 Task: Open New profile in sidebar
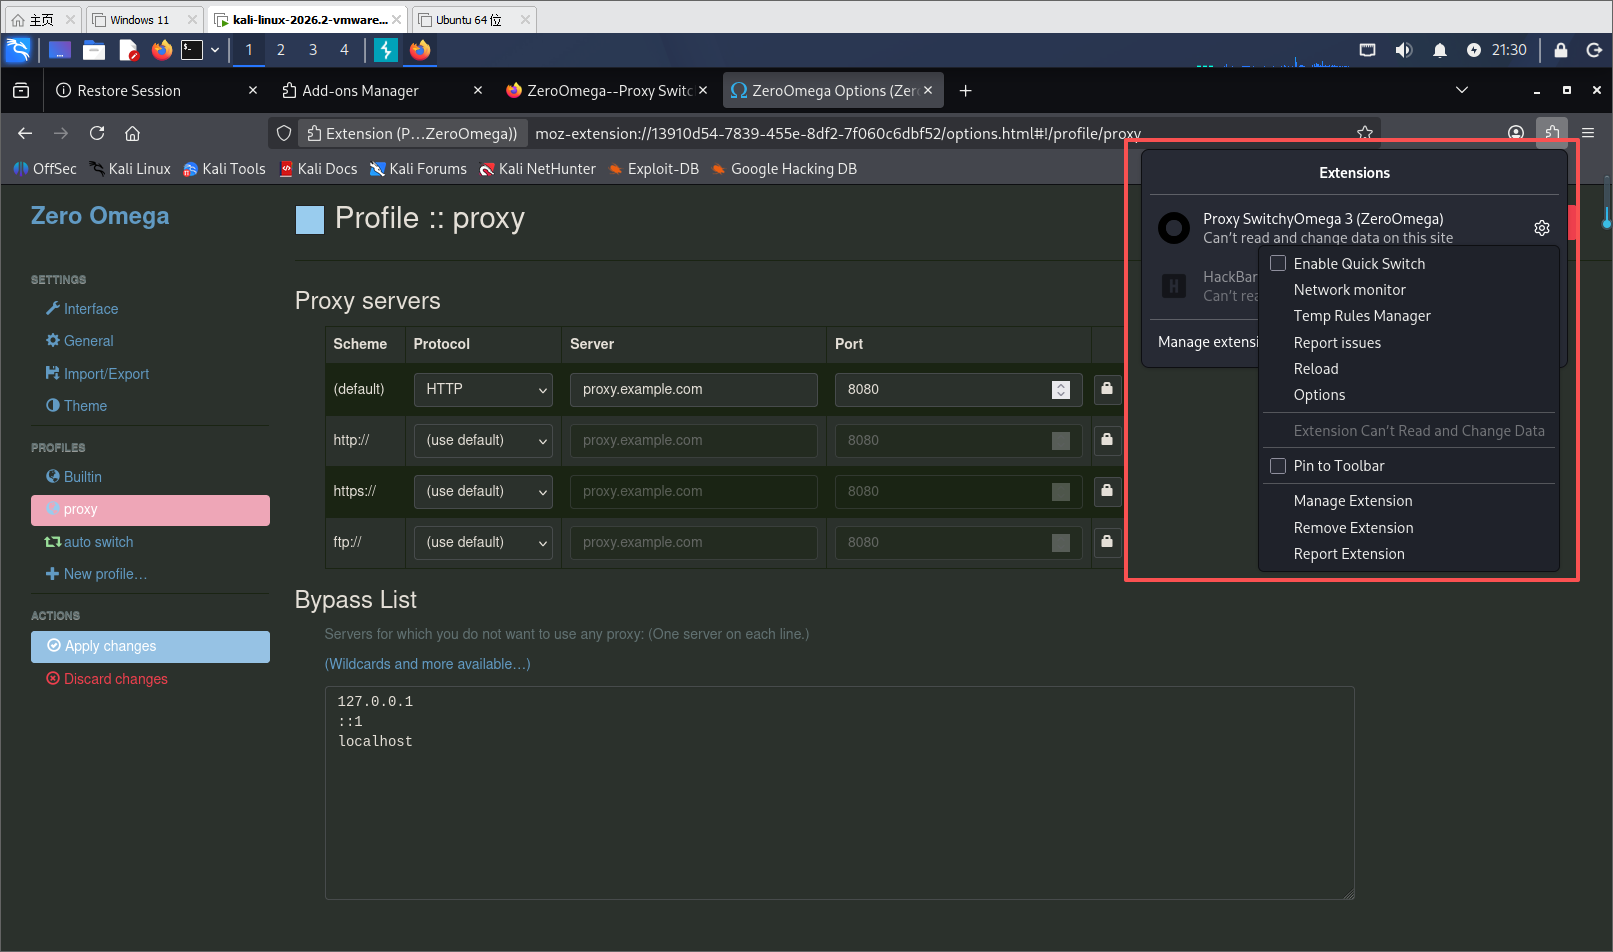(x=96, y=574)
